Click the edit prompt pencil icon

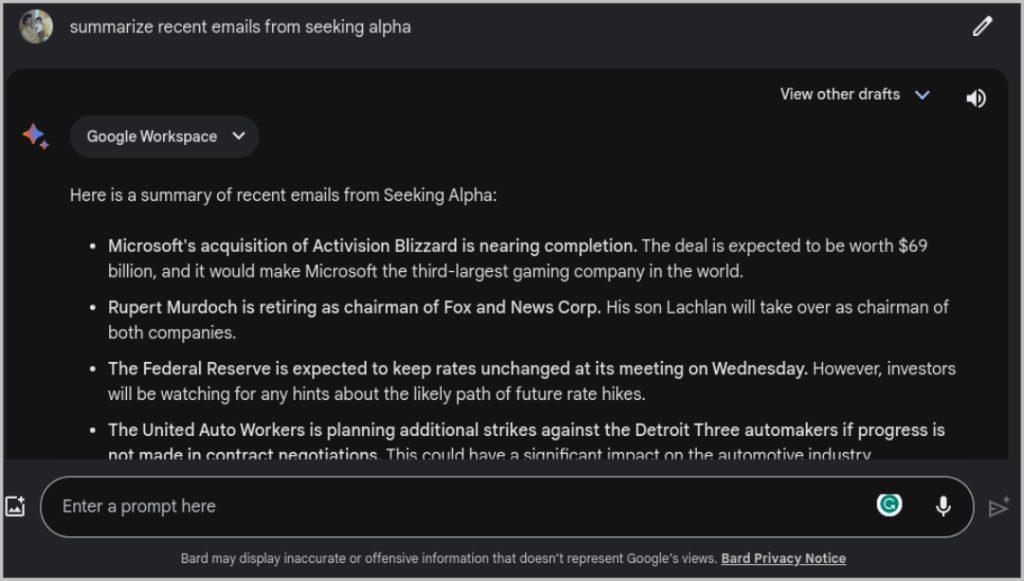click(982, 27)
